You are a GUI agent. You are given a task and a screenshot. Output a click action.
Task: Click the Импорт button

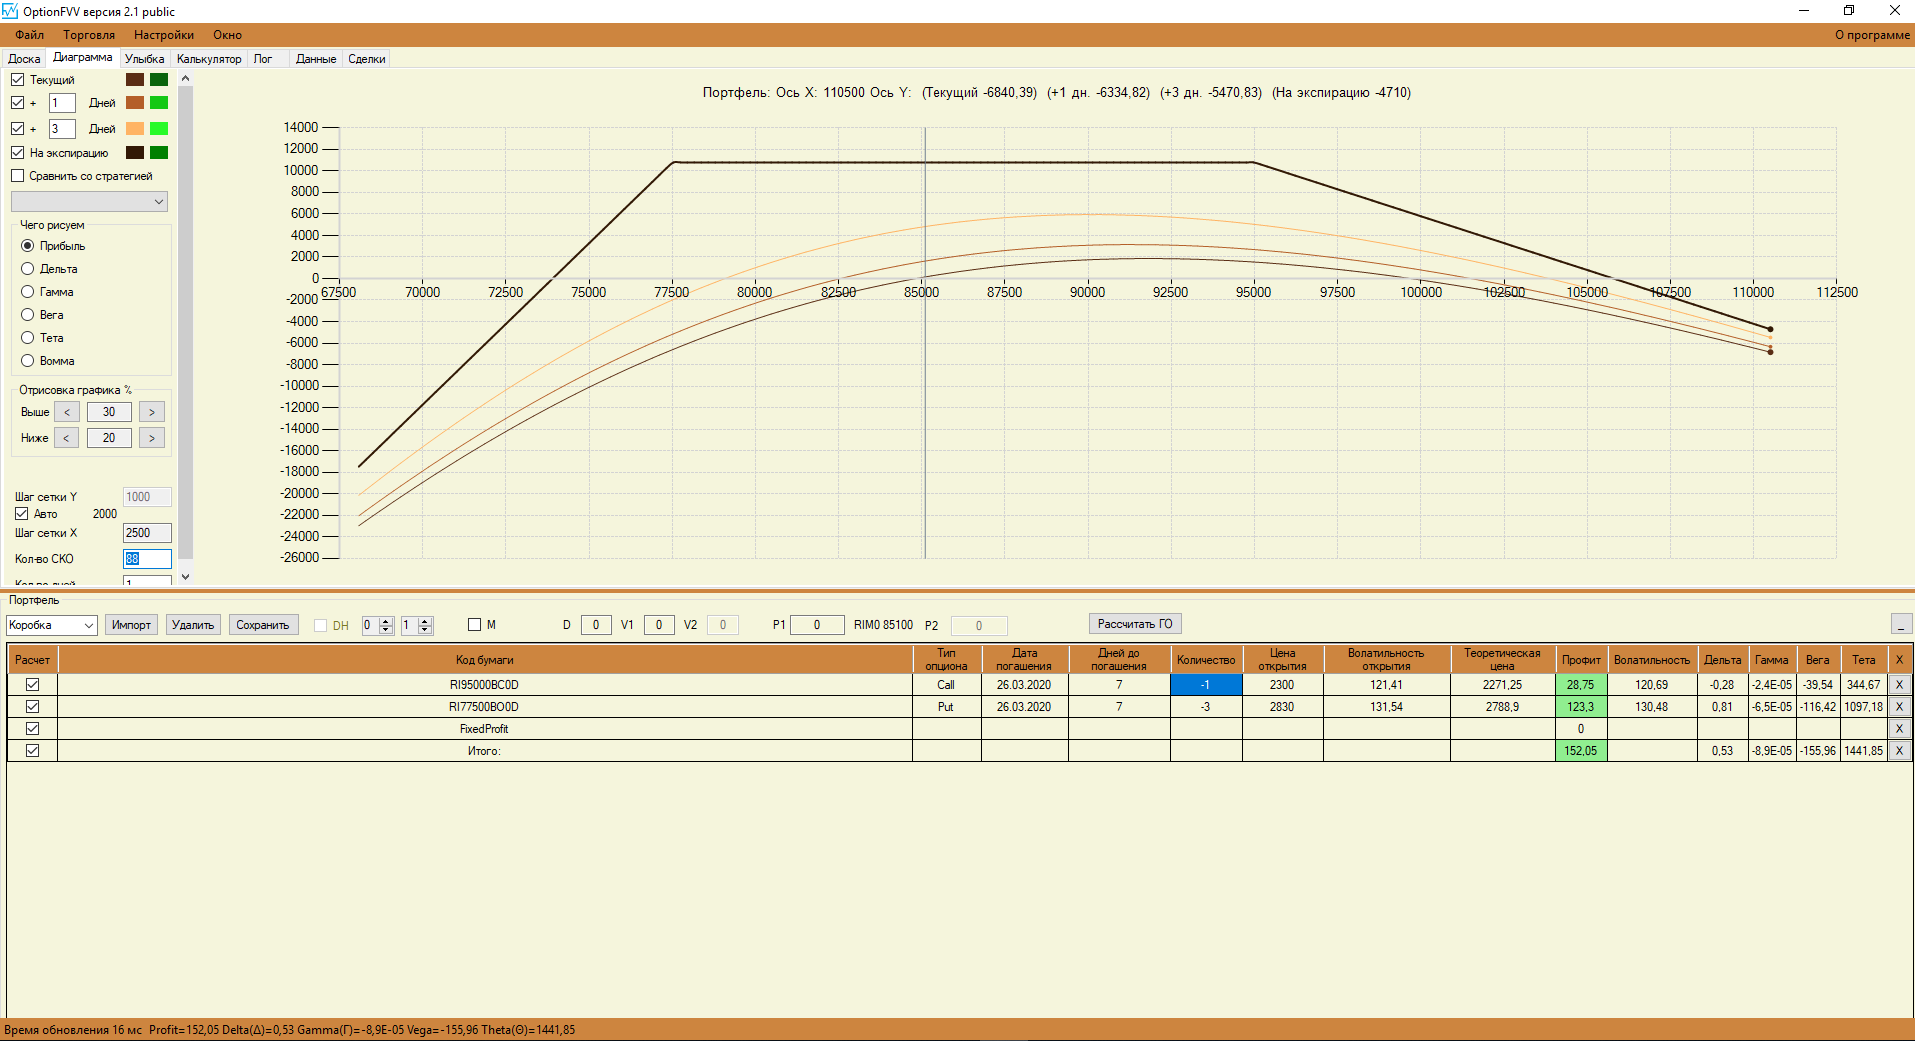pyautogui.click(x=131, y=625)
